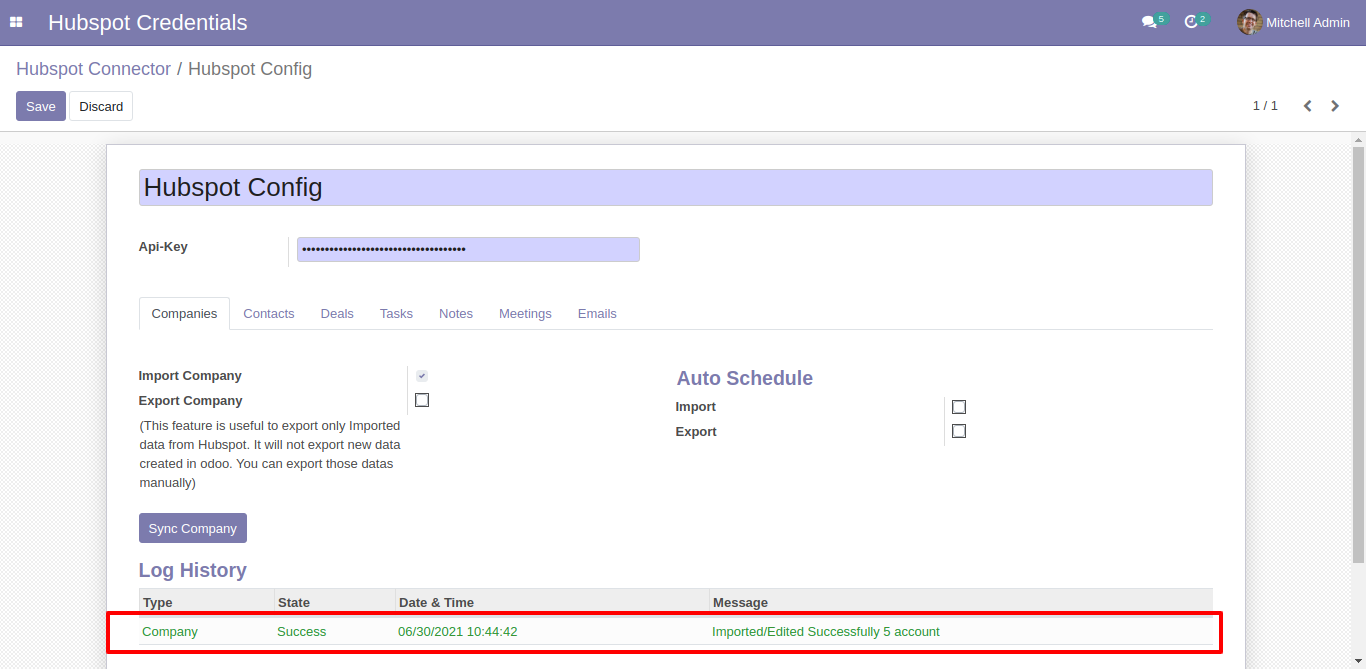Click the Message column header

pos(960,602)
